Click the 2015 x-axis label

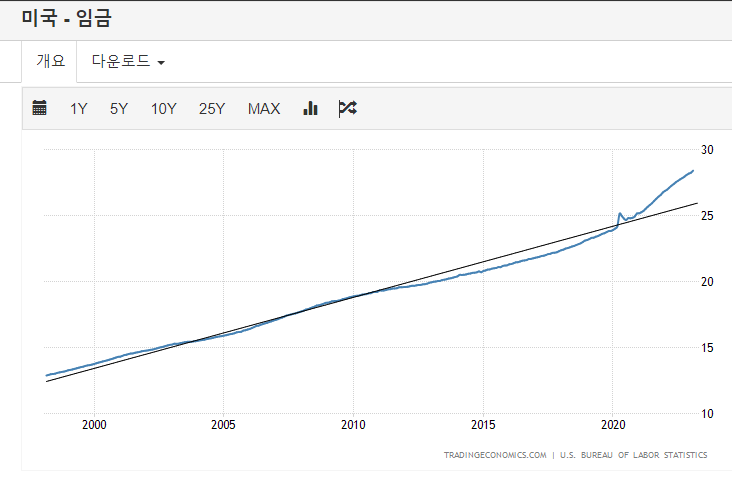coord(483,424)
